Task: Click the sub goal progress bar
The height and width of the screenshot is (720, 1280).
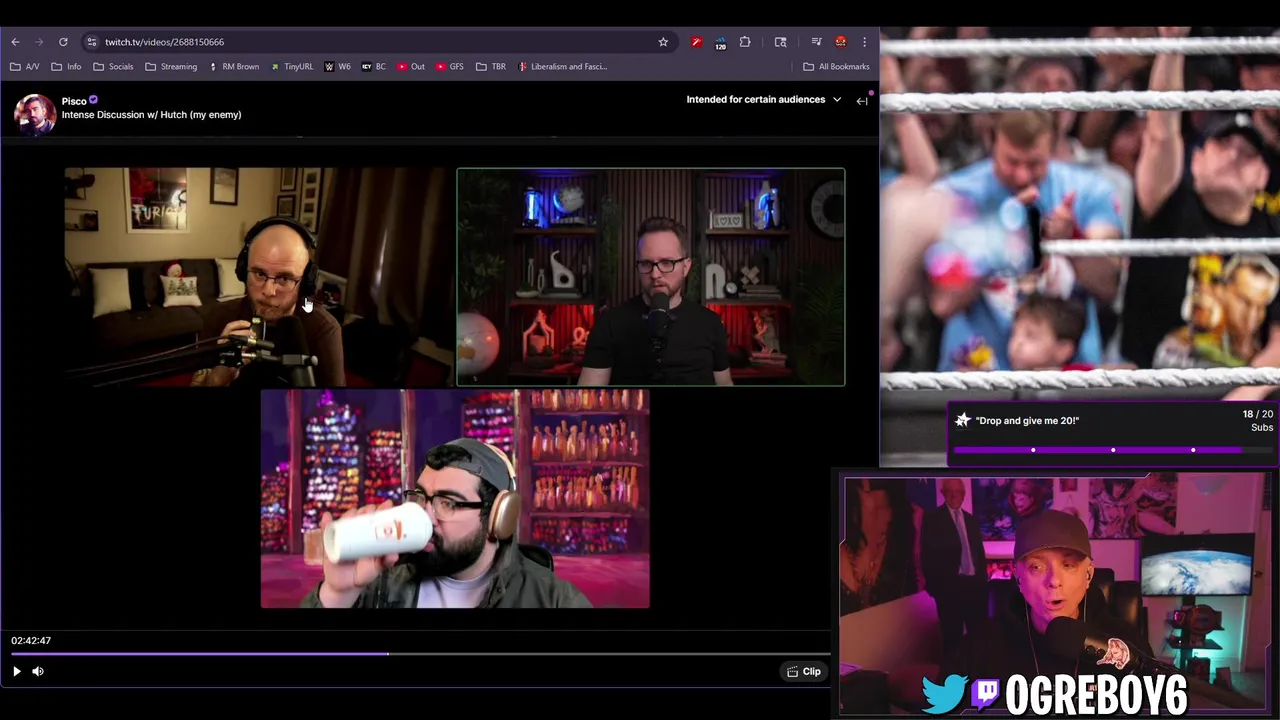Action: [x=1113, y=450]
